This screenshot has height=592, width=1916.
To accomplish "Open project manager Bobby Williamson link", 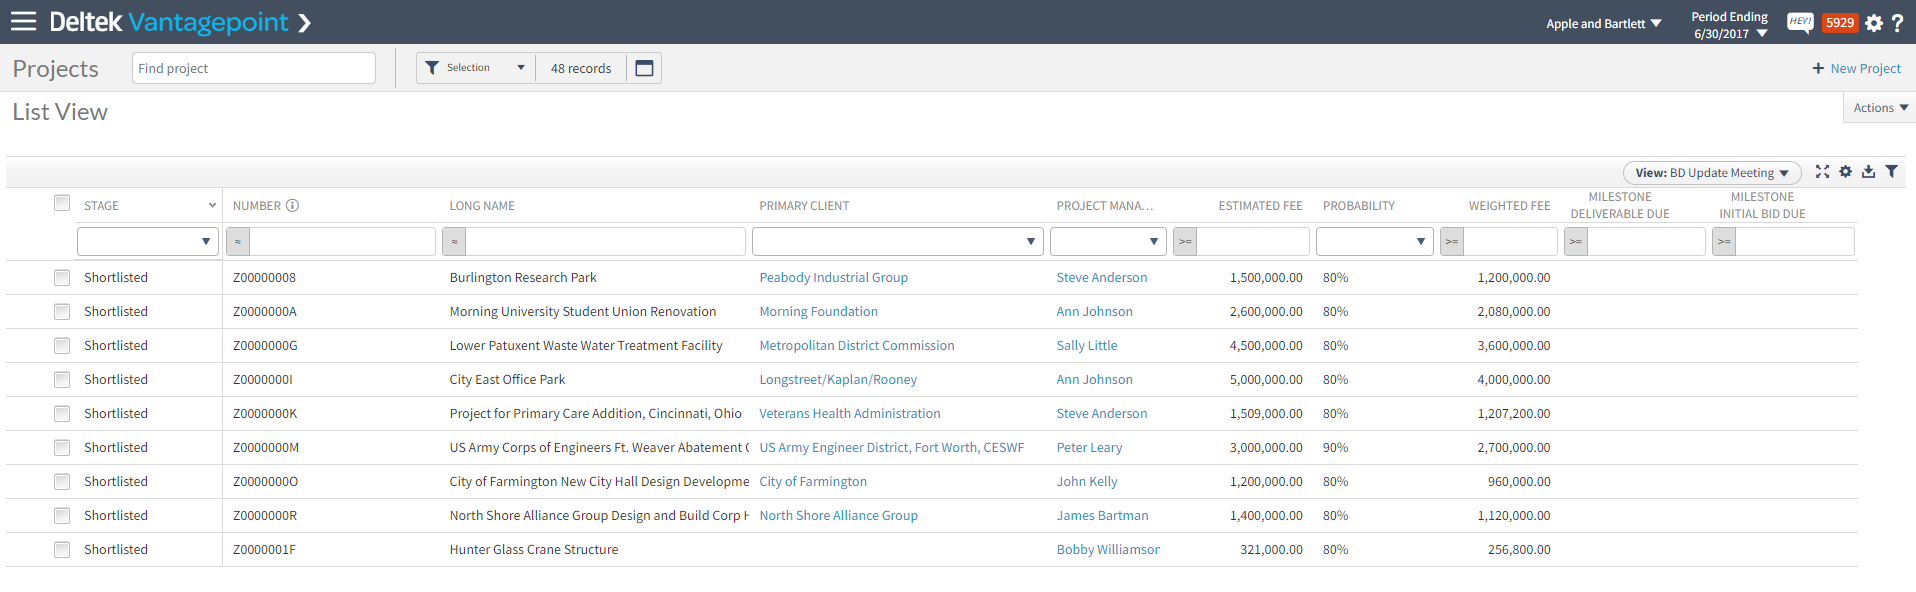I will pyautogui.click(x=1108, y=549).
